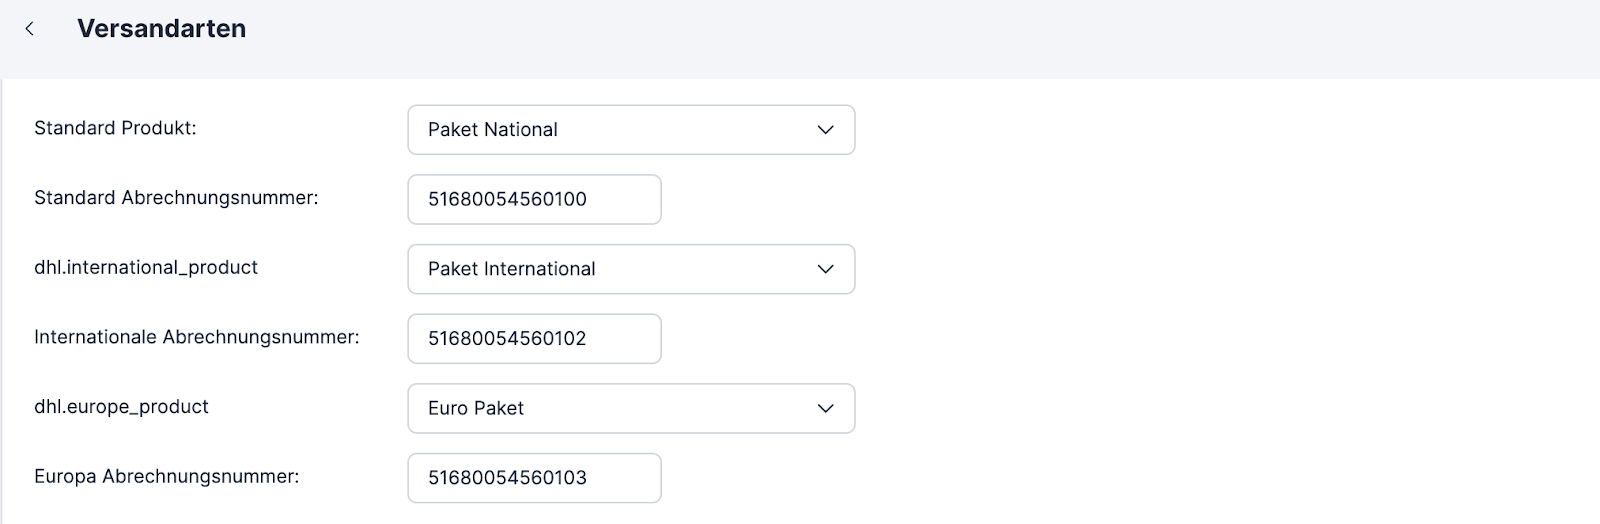Open the Standard Produkt dropdown
Image resolution: width=1600 pixels, height=524 pixels.
pyautogui.click(x=631, y=130)
